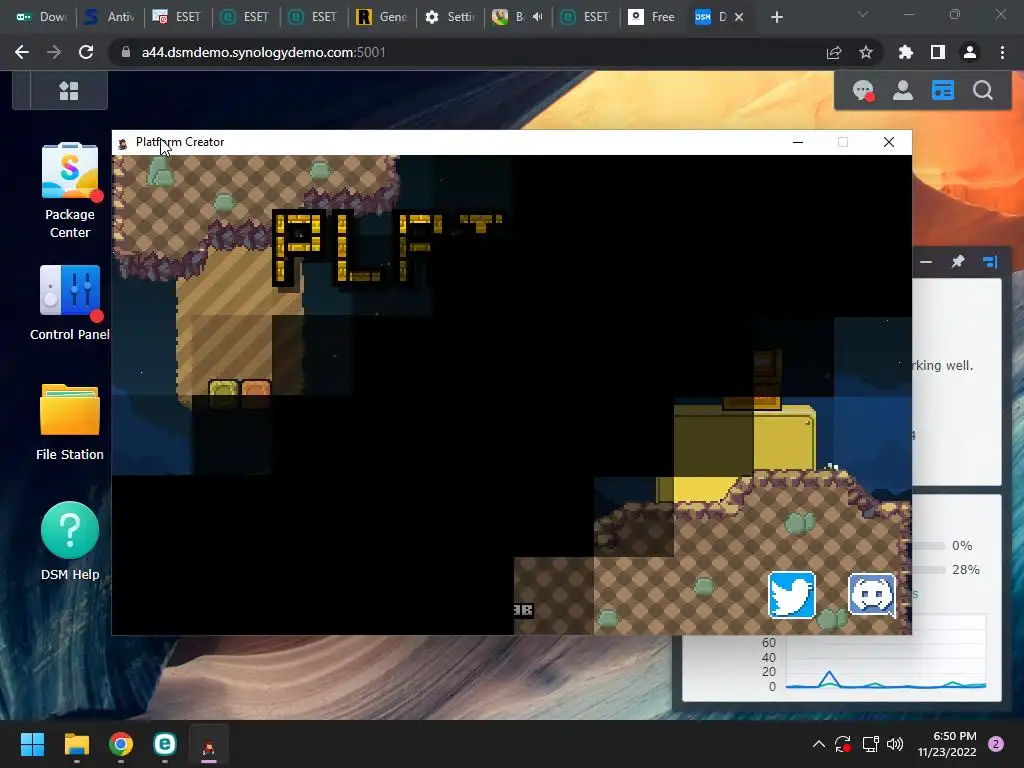This screenshot has height=768, width=1024.
Task: Click the widget panel dock icon
Action: pos(990,262)
